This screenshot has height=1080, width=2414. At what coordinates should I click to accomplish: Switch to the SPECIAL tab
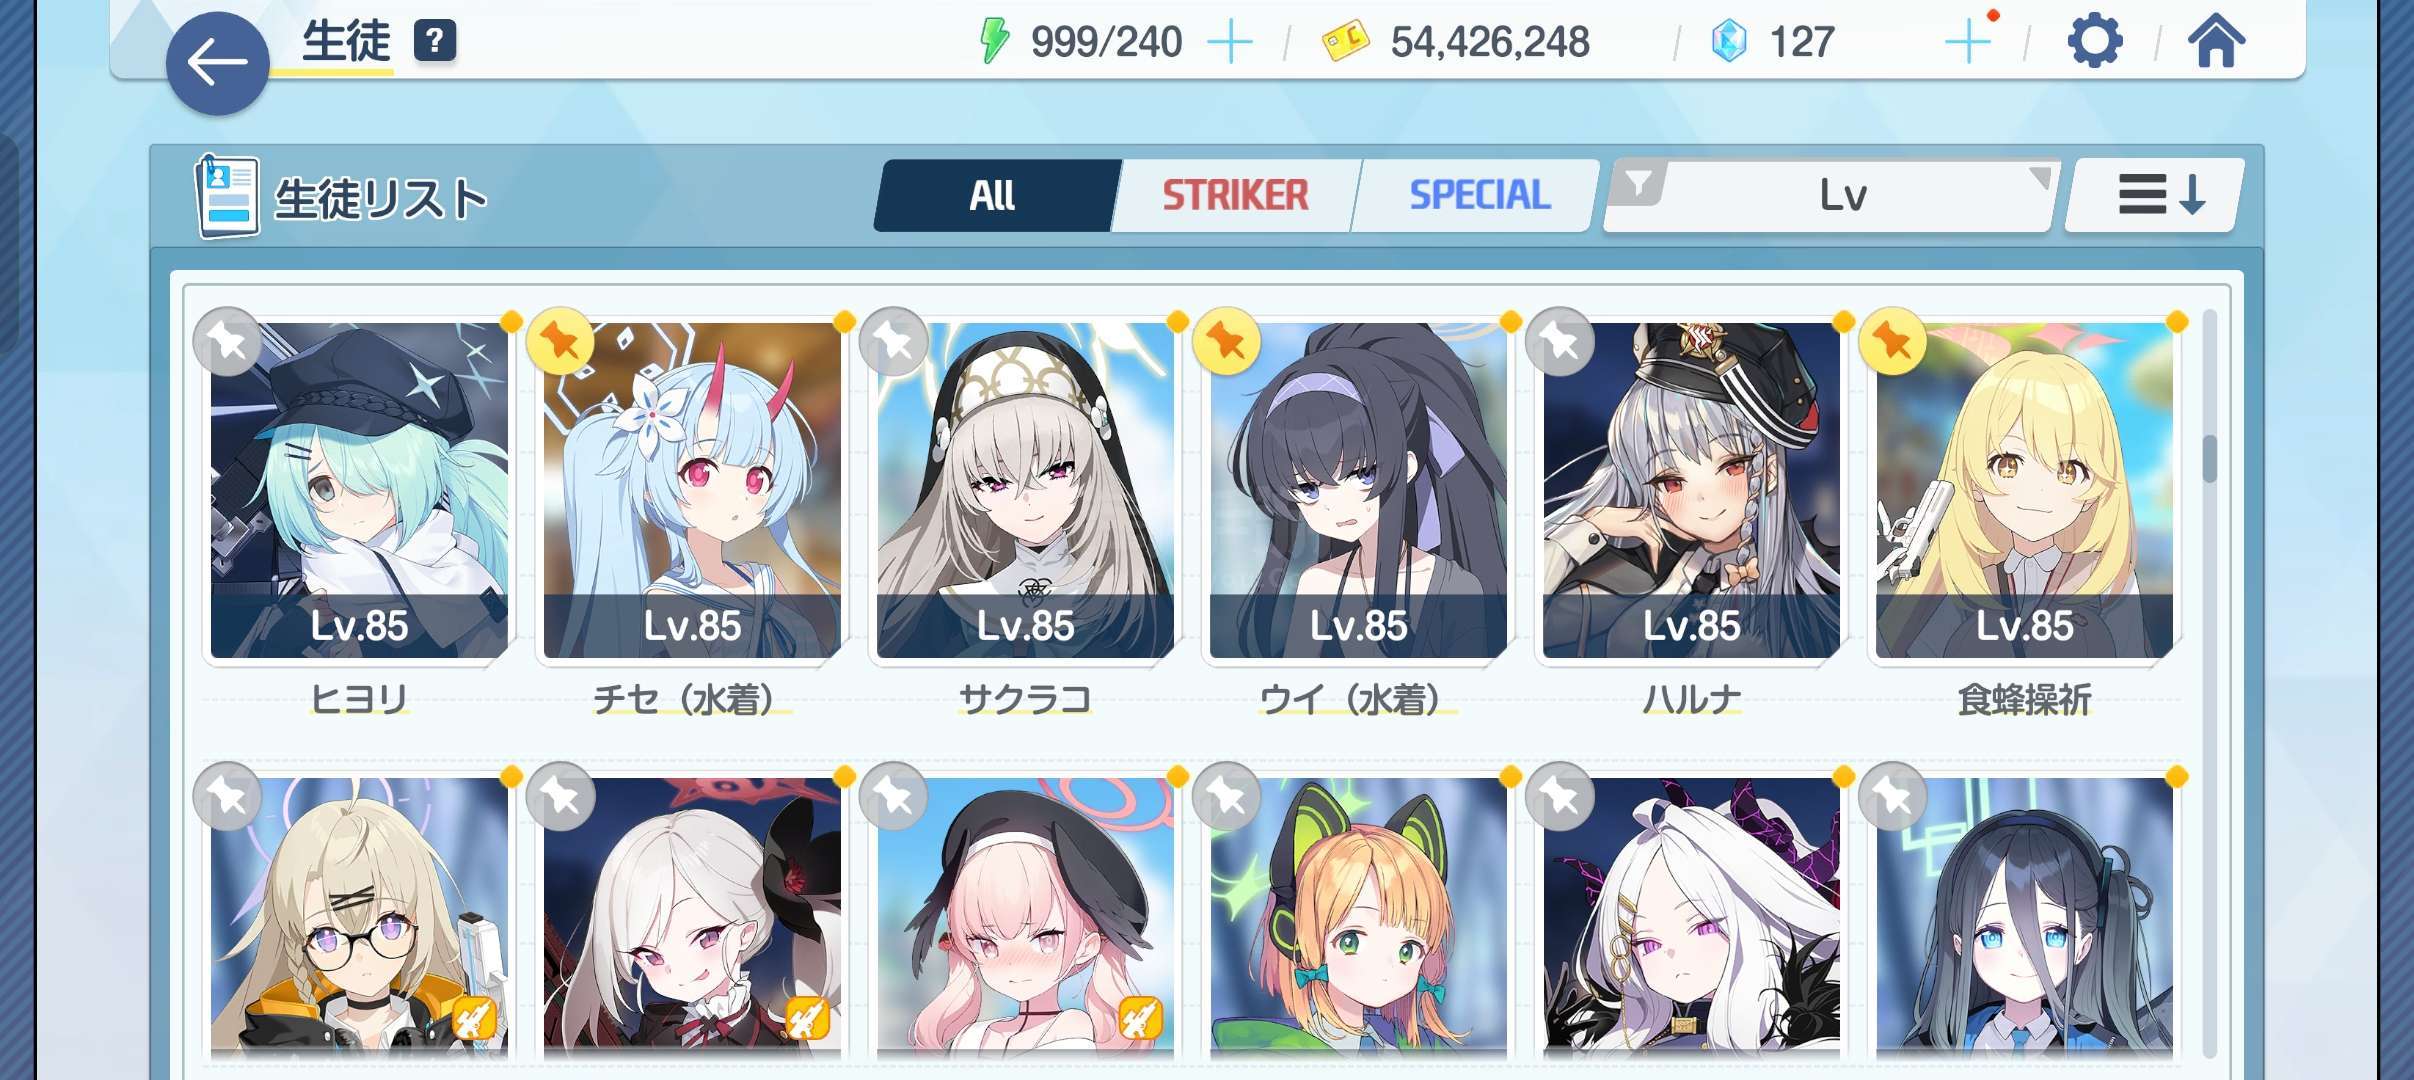click(1480, 195)
